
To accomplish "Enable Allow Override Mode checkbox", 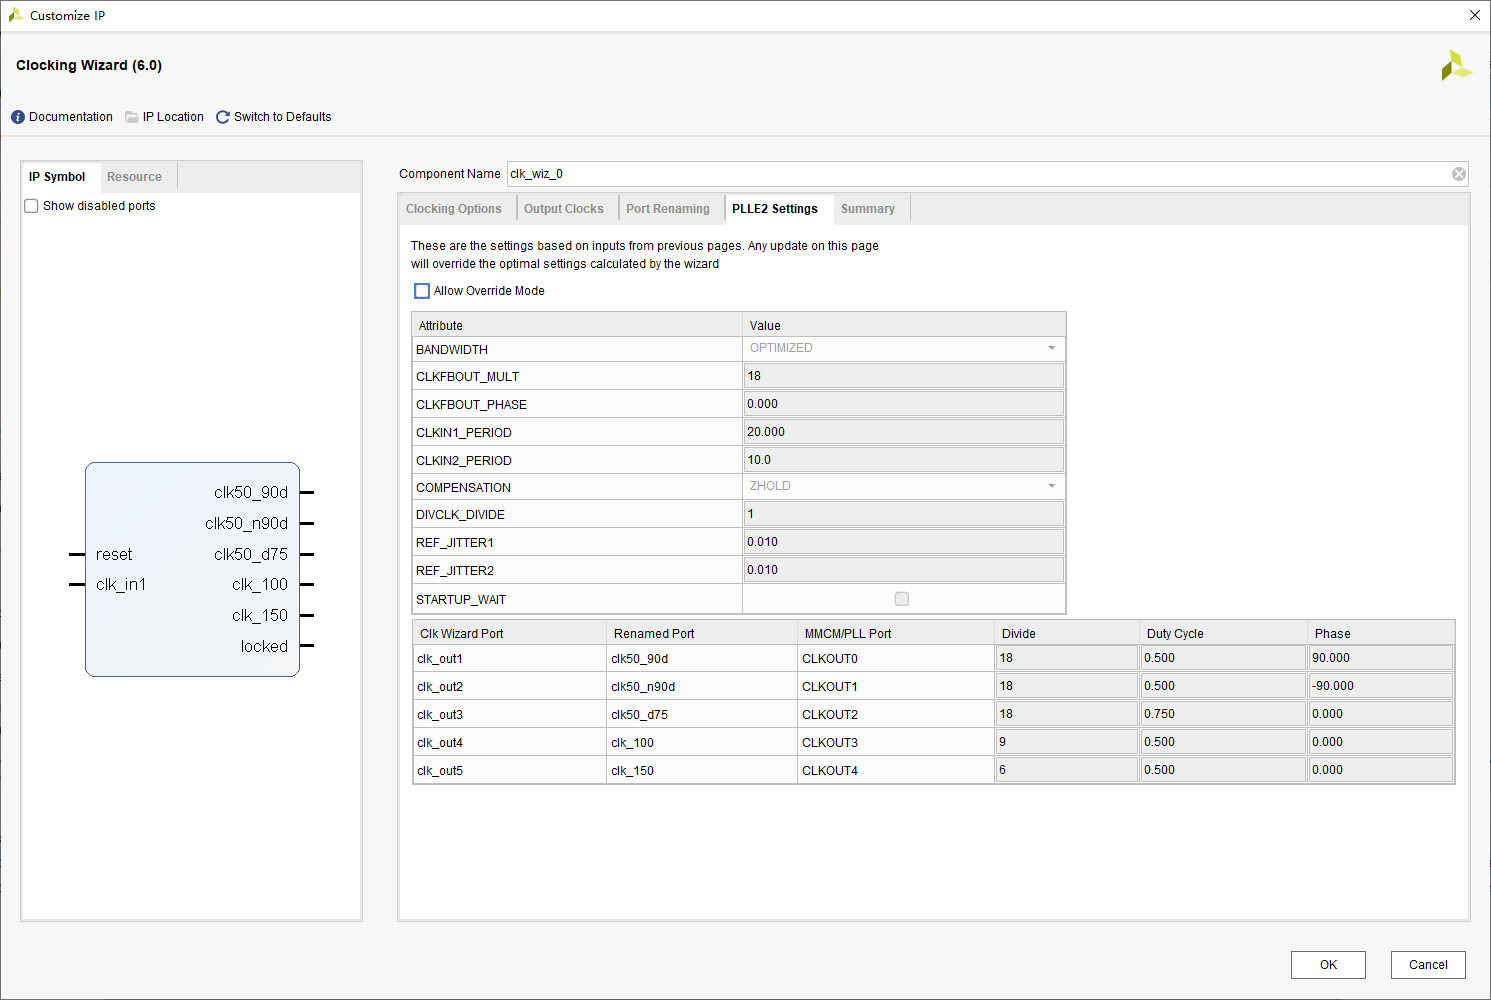I will point(422,291).
